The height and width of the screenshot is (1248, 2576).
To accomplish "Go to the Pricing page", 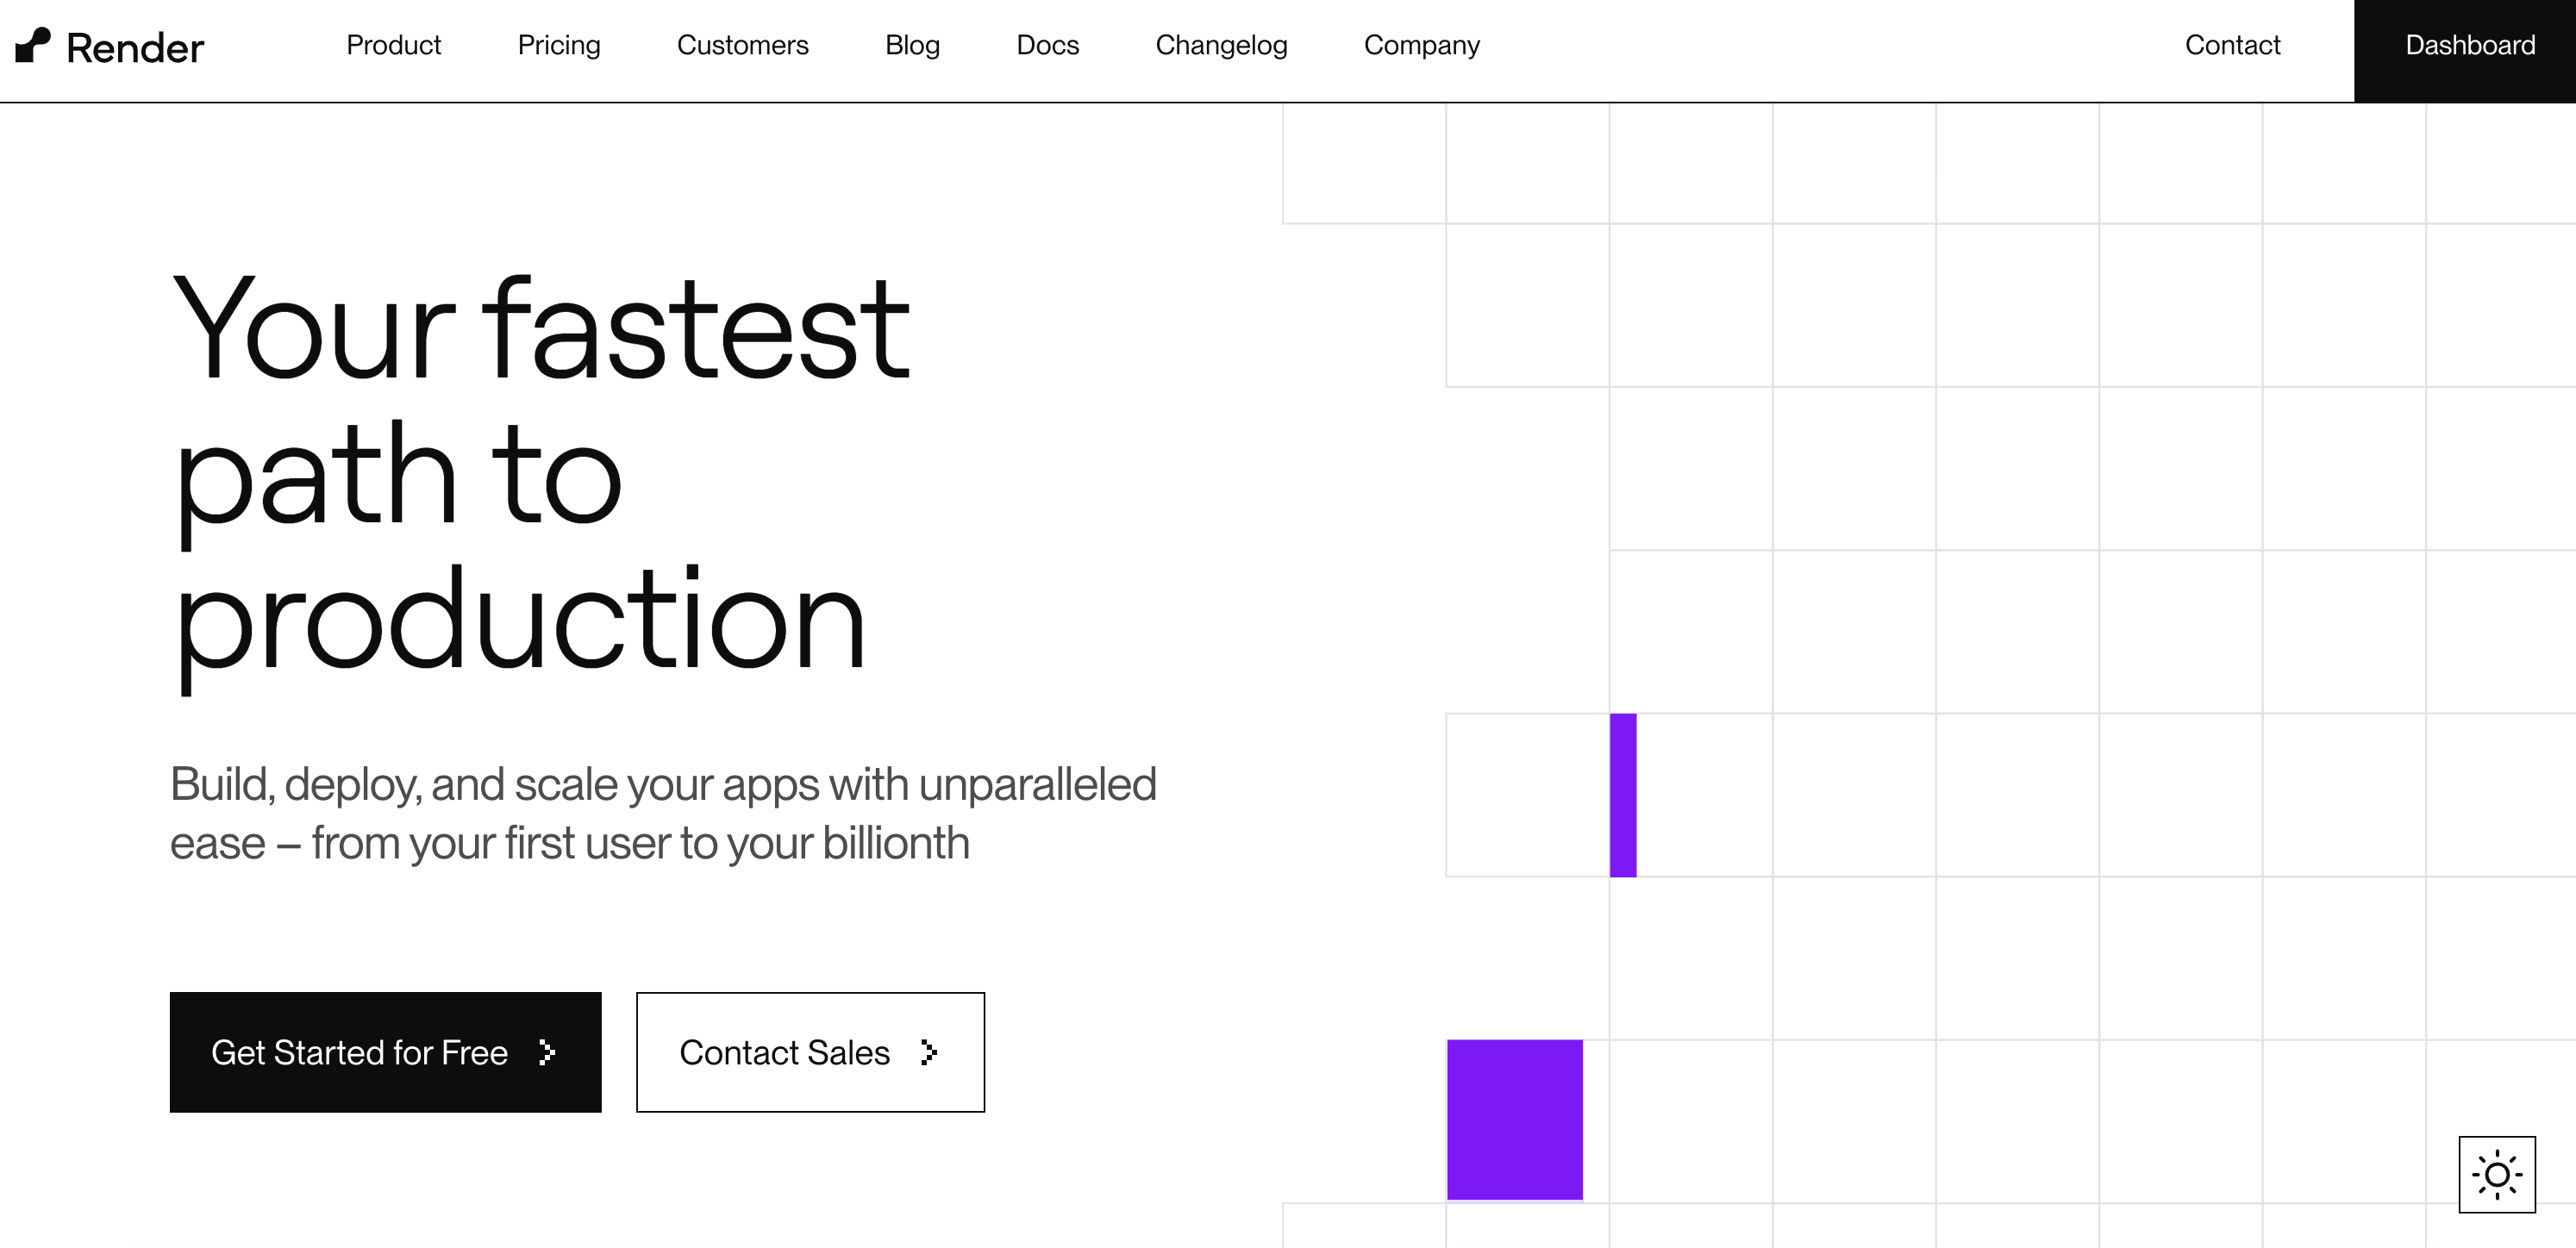I will pos(559,45).
